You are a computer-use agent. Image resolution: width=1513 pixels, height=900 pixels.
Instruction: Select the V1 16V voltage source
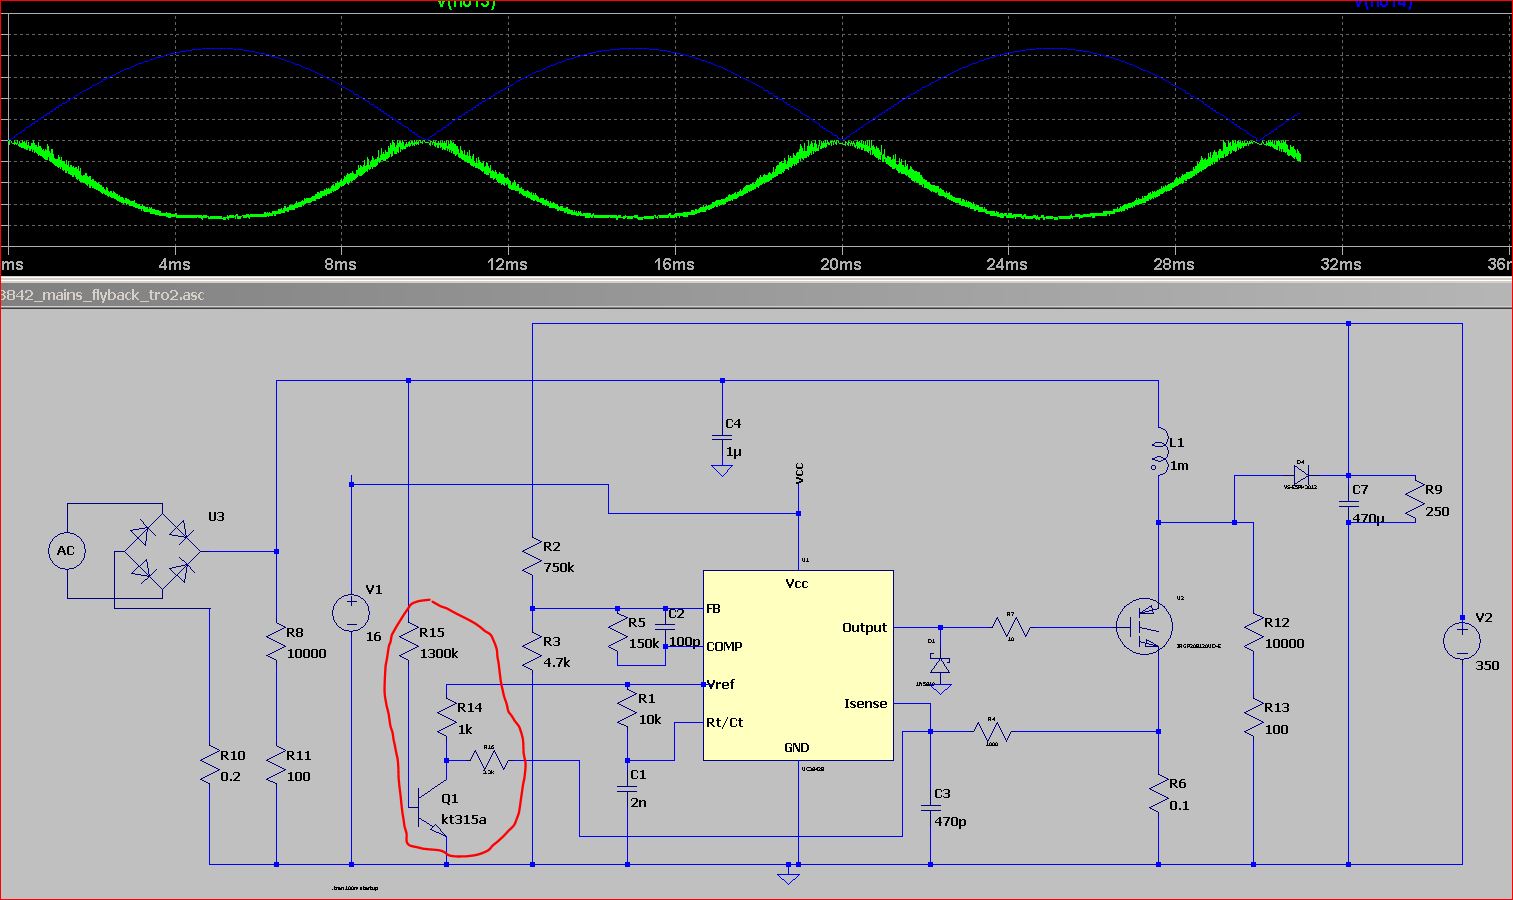click(x=351, y=612)
